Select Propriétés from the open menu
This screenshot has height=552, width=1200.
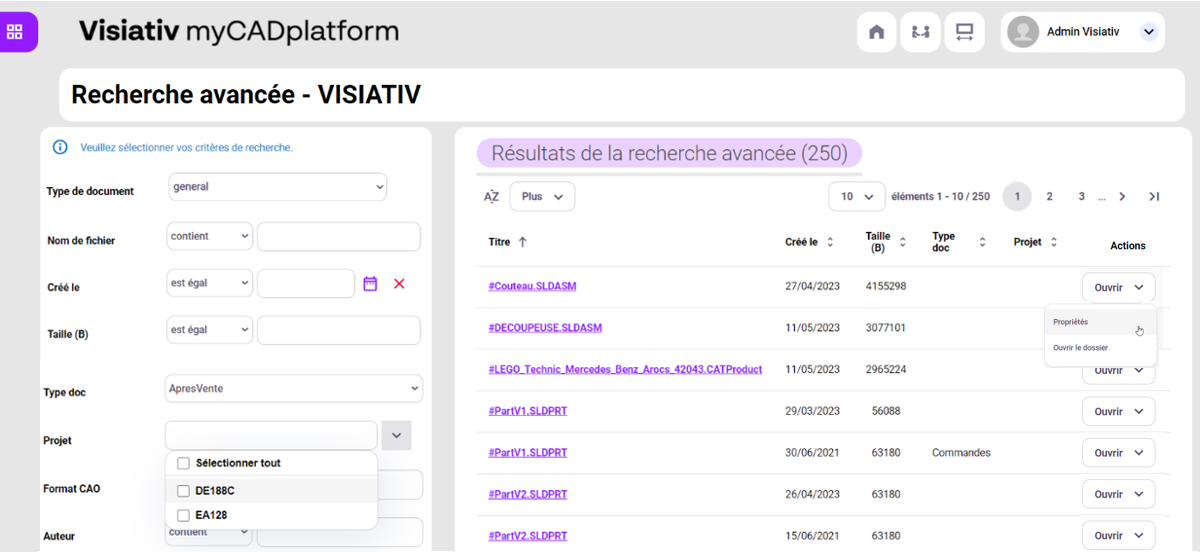[x=1071, y=322]
